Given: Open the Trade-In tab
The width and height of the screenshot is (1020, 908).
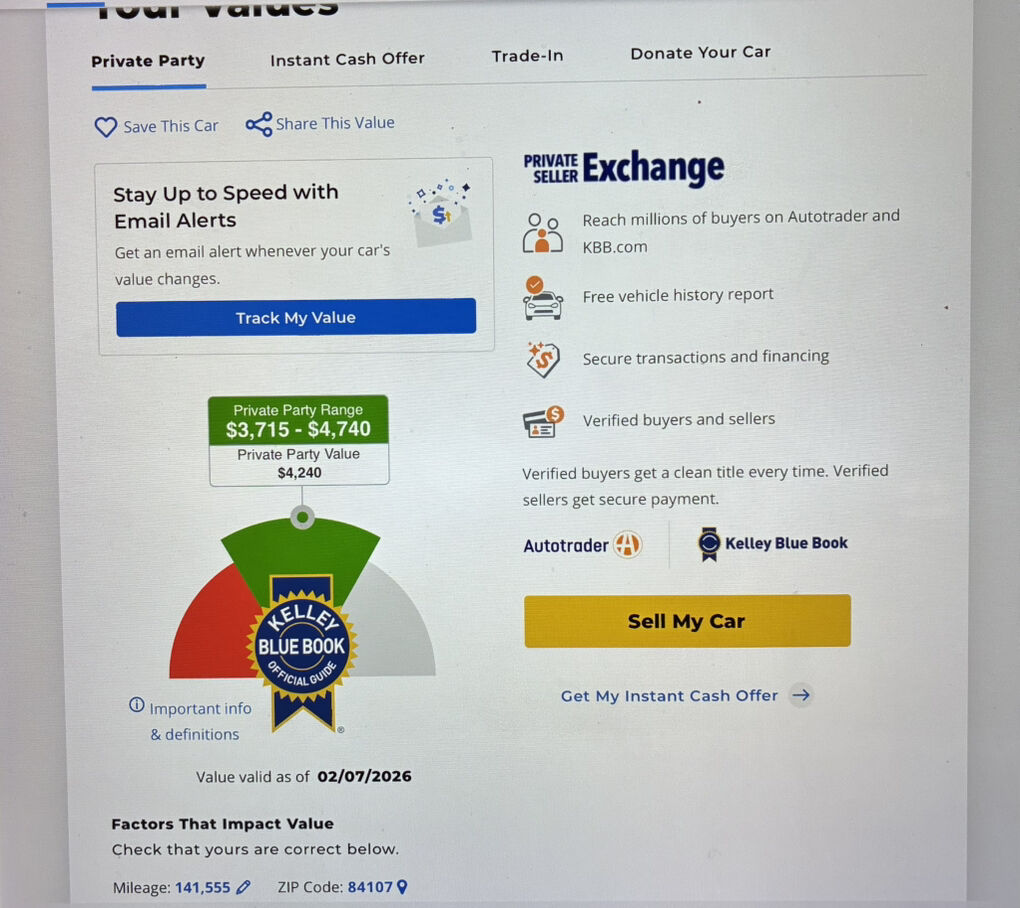Looking at the screenshot, I should pyautogui.click(x=528, y=56).
